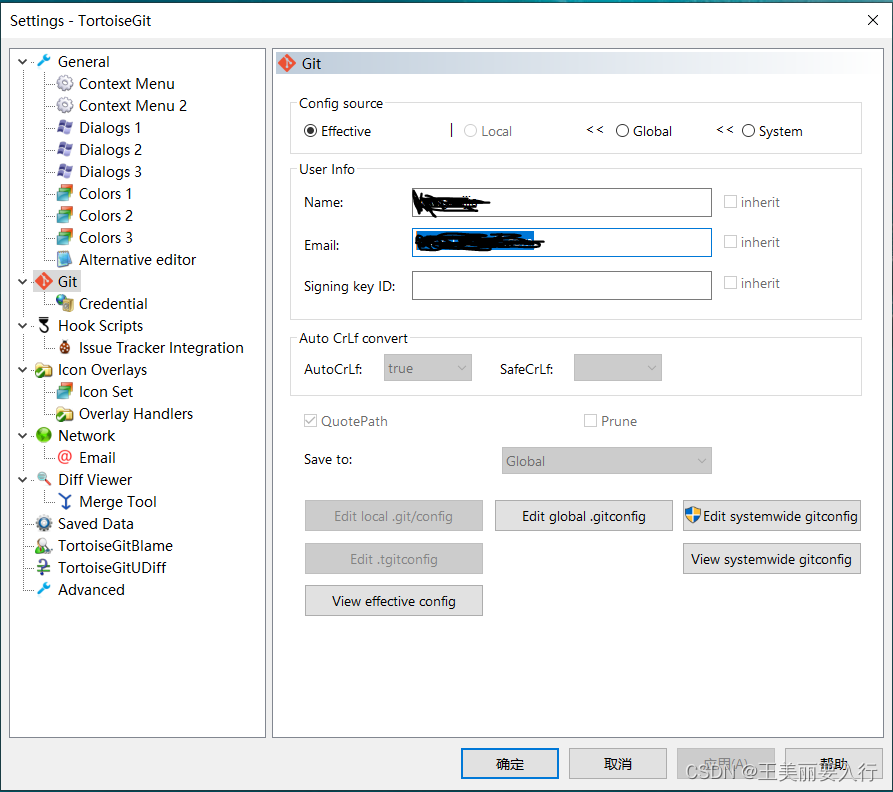Click the Advanced wrench icon
This screenshot has height=792, width=893.
(44, 589)
